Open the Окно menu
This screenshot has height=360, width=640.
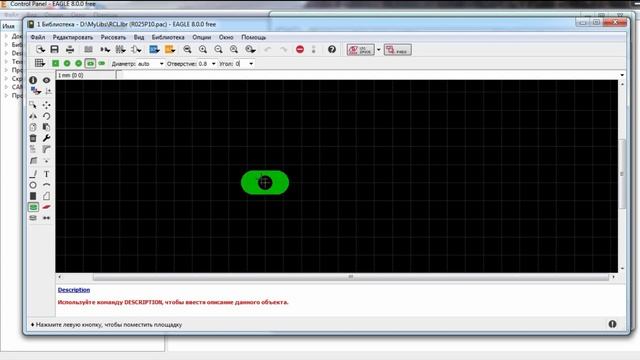[x=226, y=37]
